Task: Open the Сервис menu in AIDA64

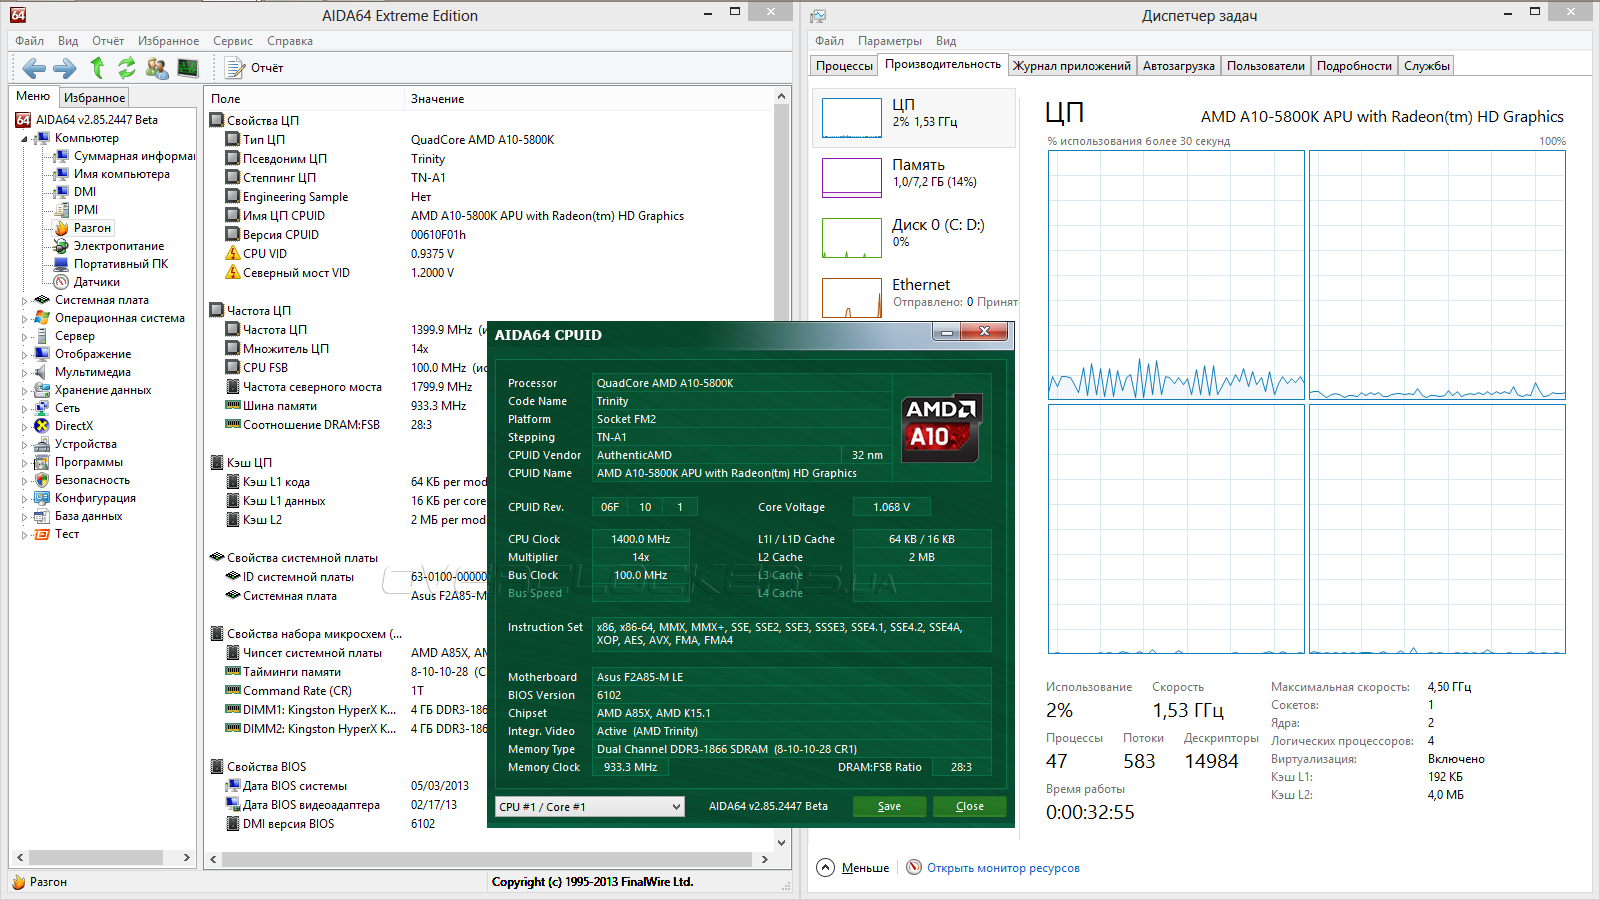Action: [232, 41]
